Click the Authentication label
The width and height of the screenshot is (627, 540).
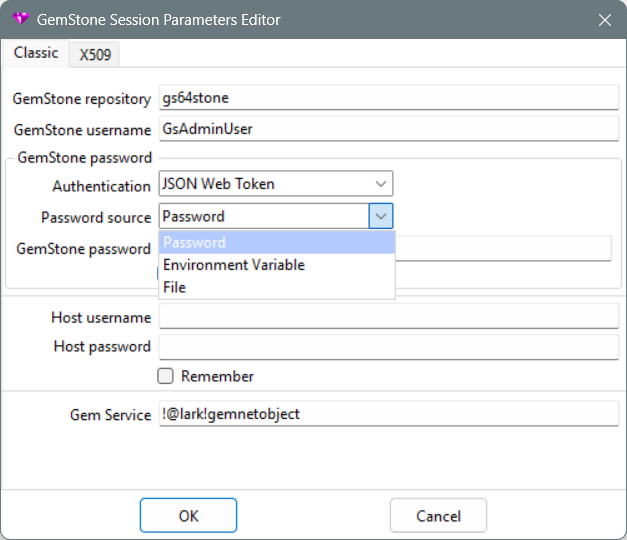102,186
